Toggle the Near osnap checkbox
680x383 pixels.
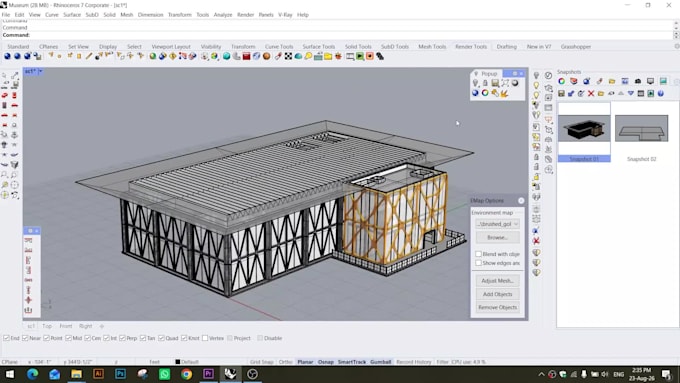click(x=25, y=338)
